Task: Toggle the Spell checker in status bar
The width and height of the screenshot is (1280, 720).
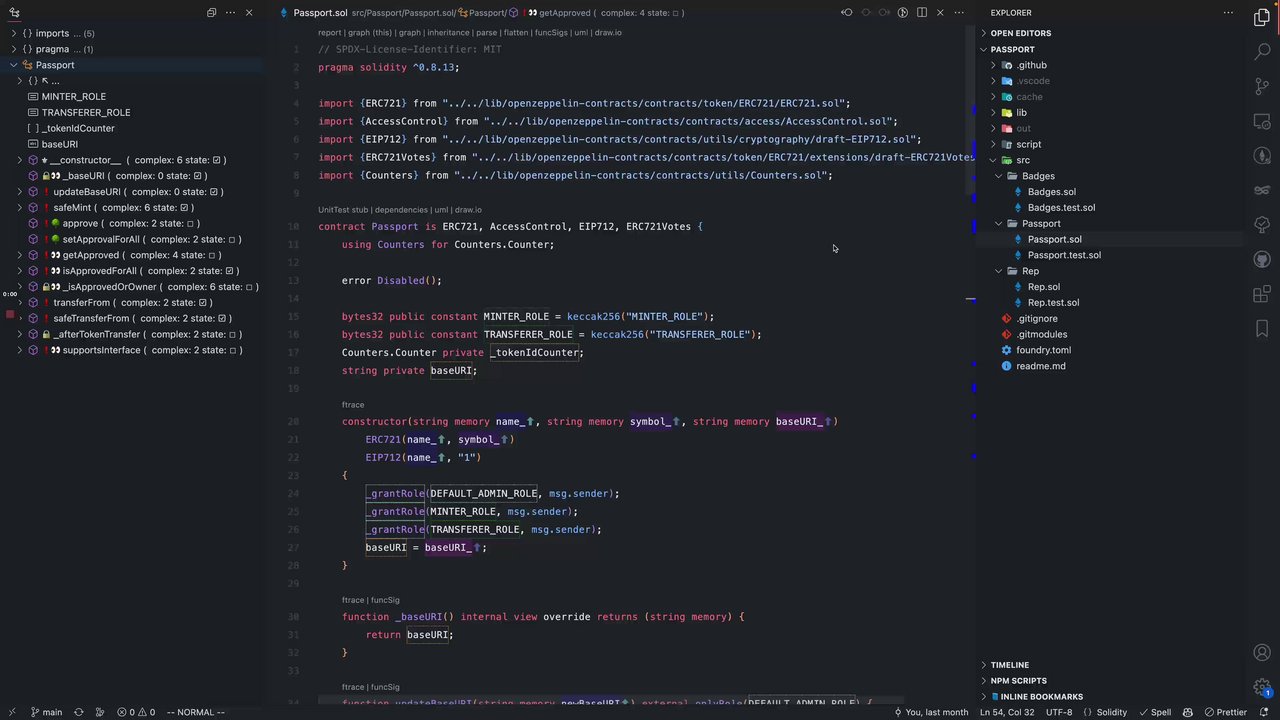Action: click(x=1154, y=712)
